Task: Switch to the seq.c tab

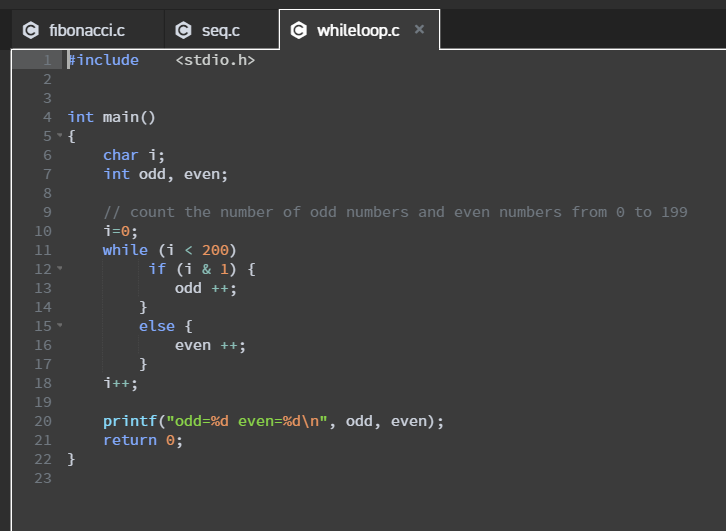Action: [222, 31]
